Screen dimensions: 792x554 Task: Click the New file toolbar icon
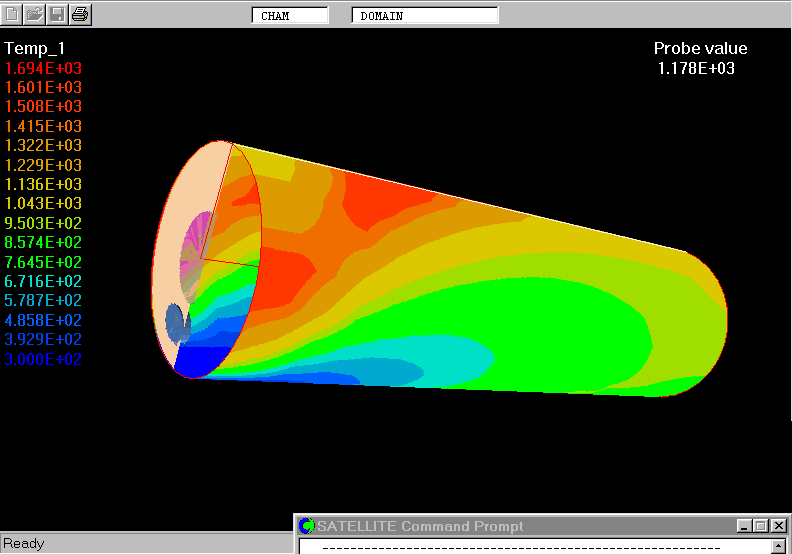[12, 14]
